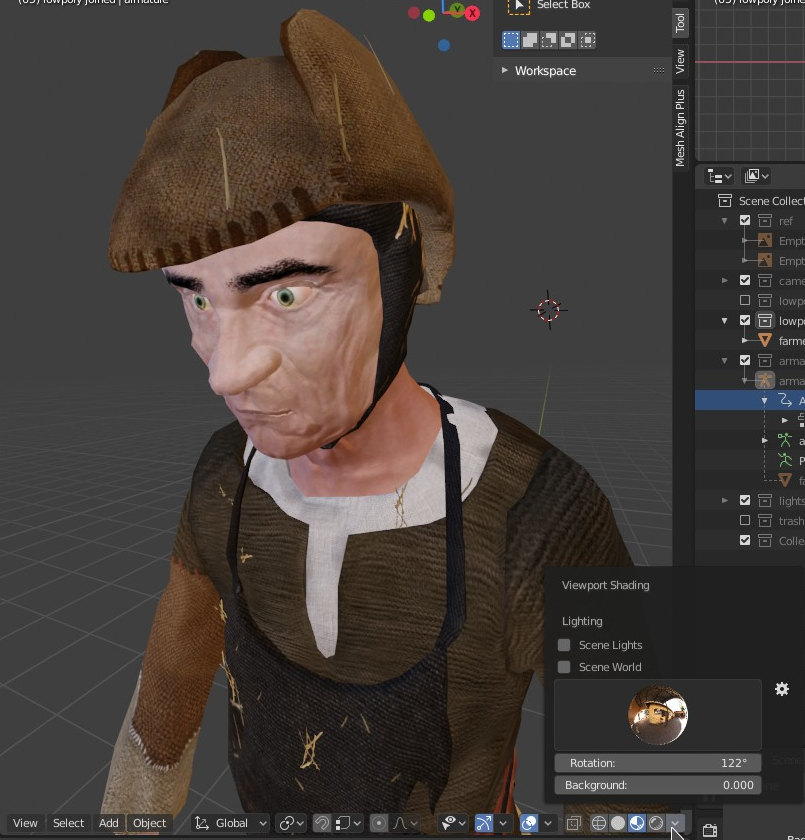Open the snapping options dropdown
The width and height of the screenshot is (805, 840).
tap(348, 823)
